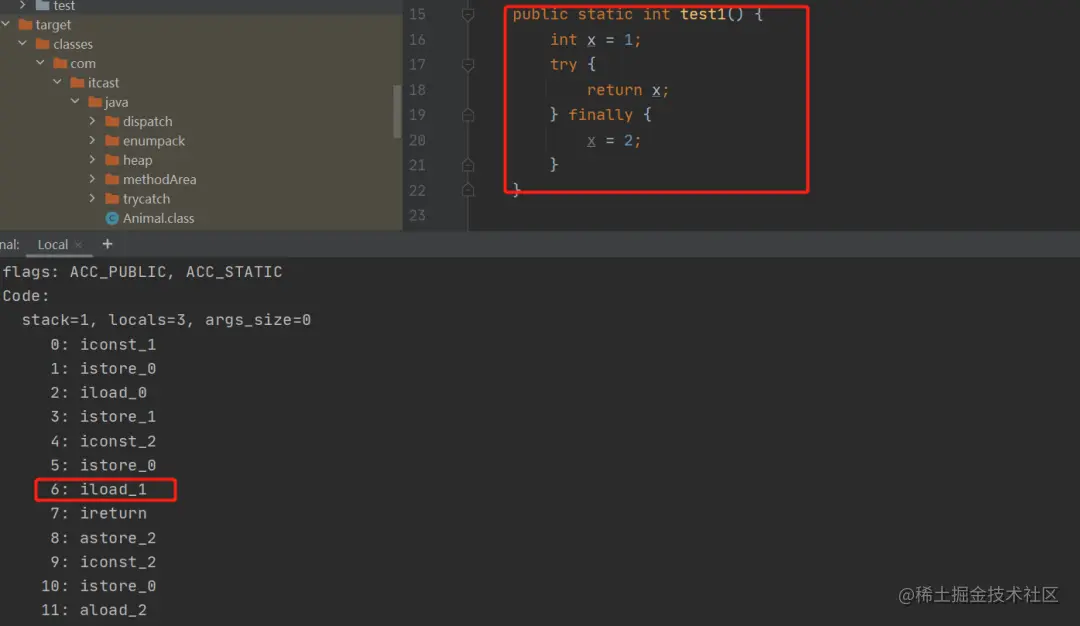Select heap folder label

(x=137, y=160)
